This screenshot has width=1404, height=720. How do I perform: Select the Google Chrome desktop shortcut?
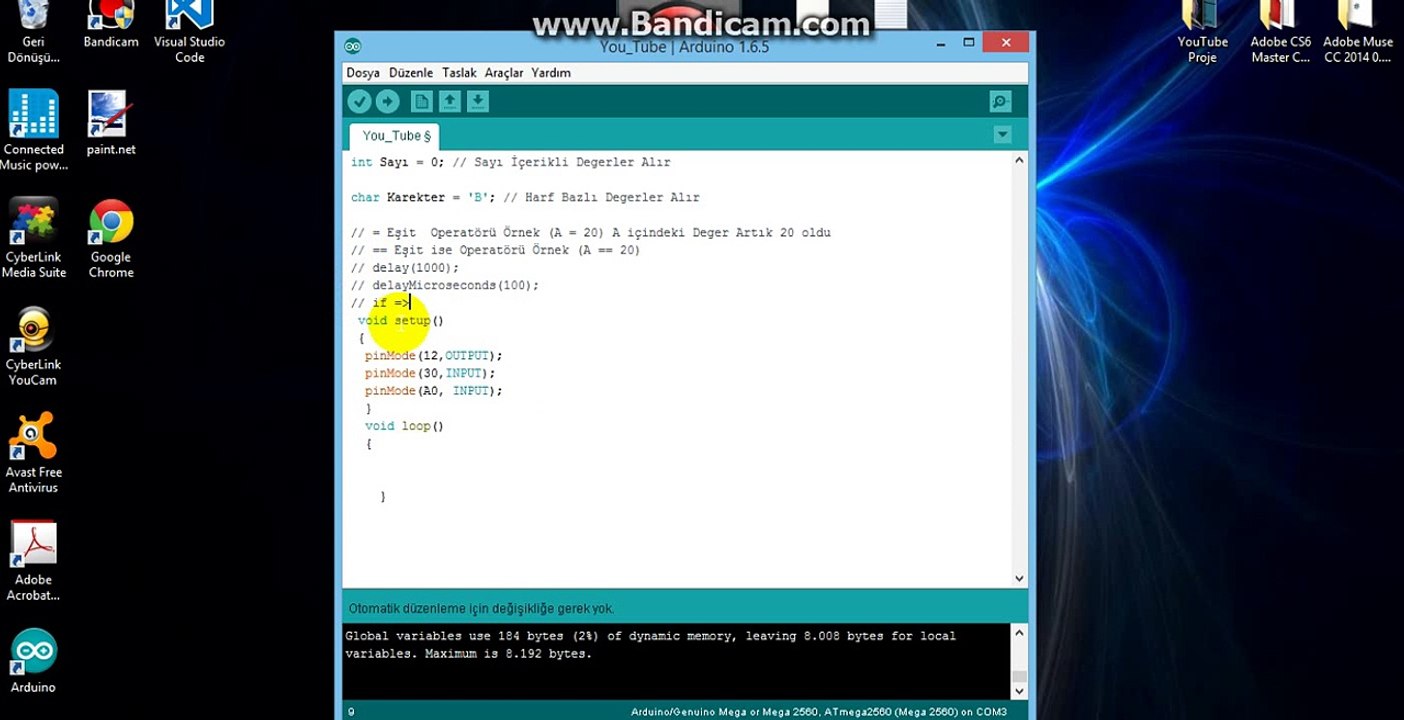click(x=111, y=238)
